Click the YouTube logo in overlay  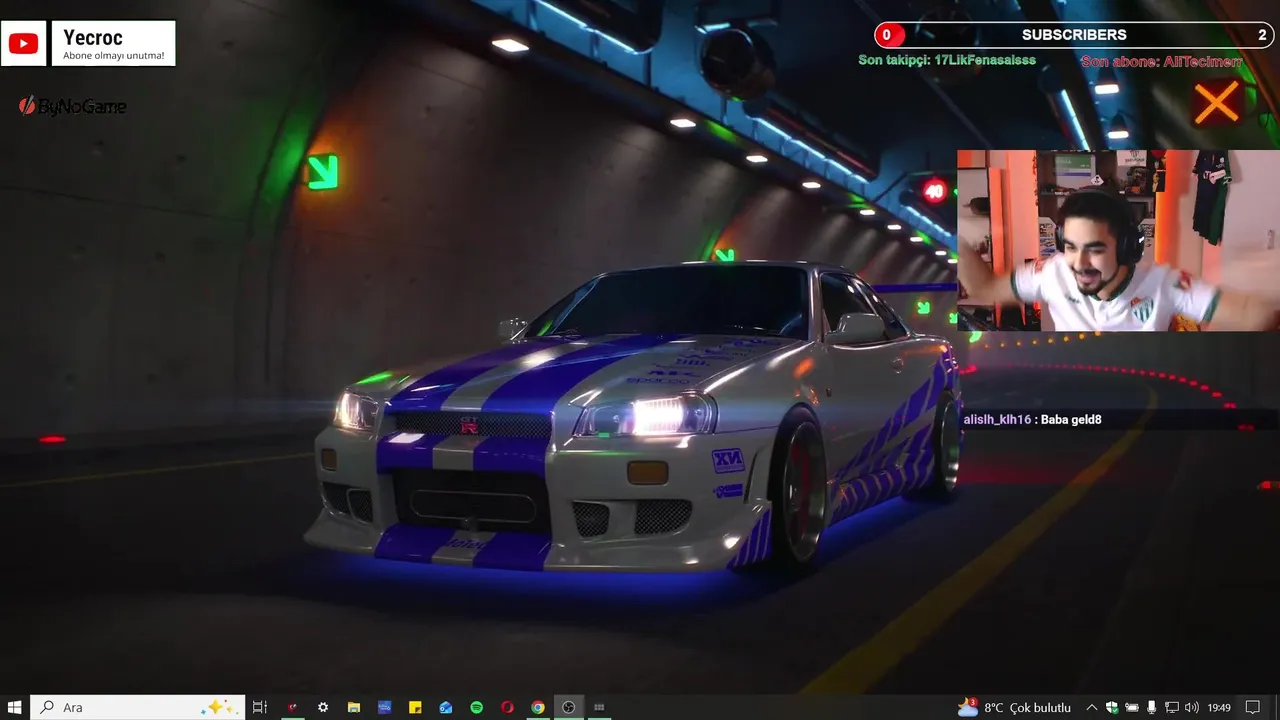point(23,44)
